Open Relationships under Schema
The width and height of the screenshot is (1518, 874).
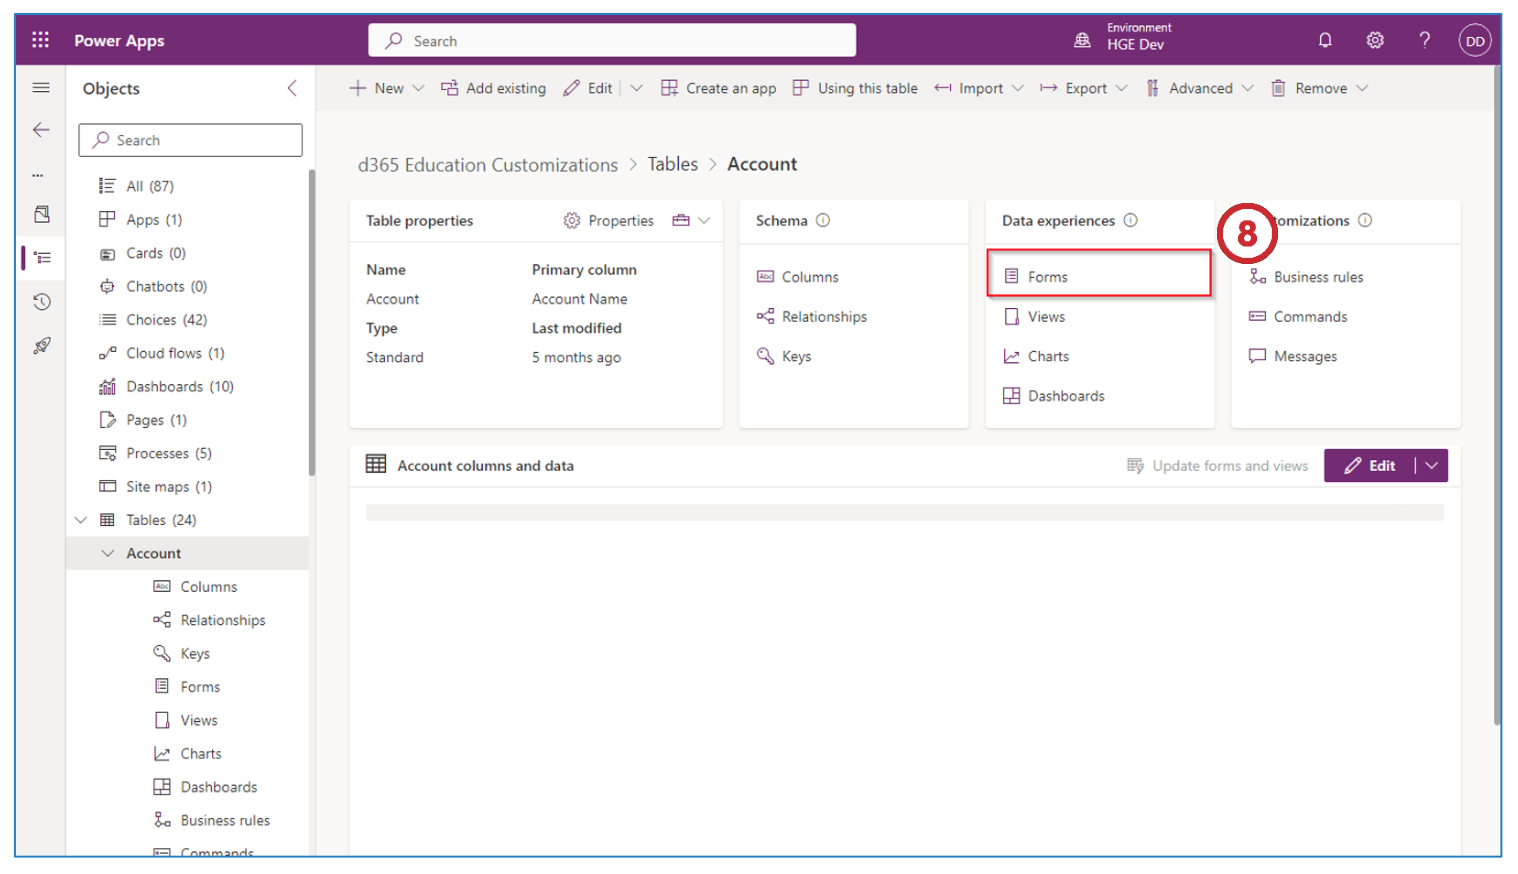(823, 317)
